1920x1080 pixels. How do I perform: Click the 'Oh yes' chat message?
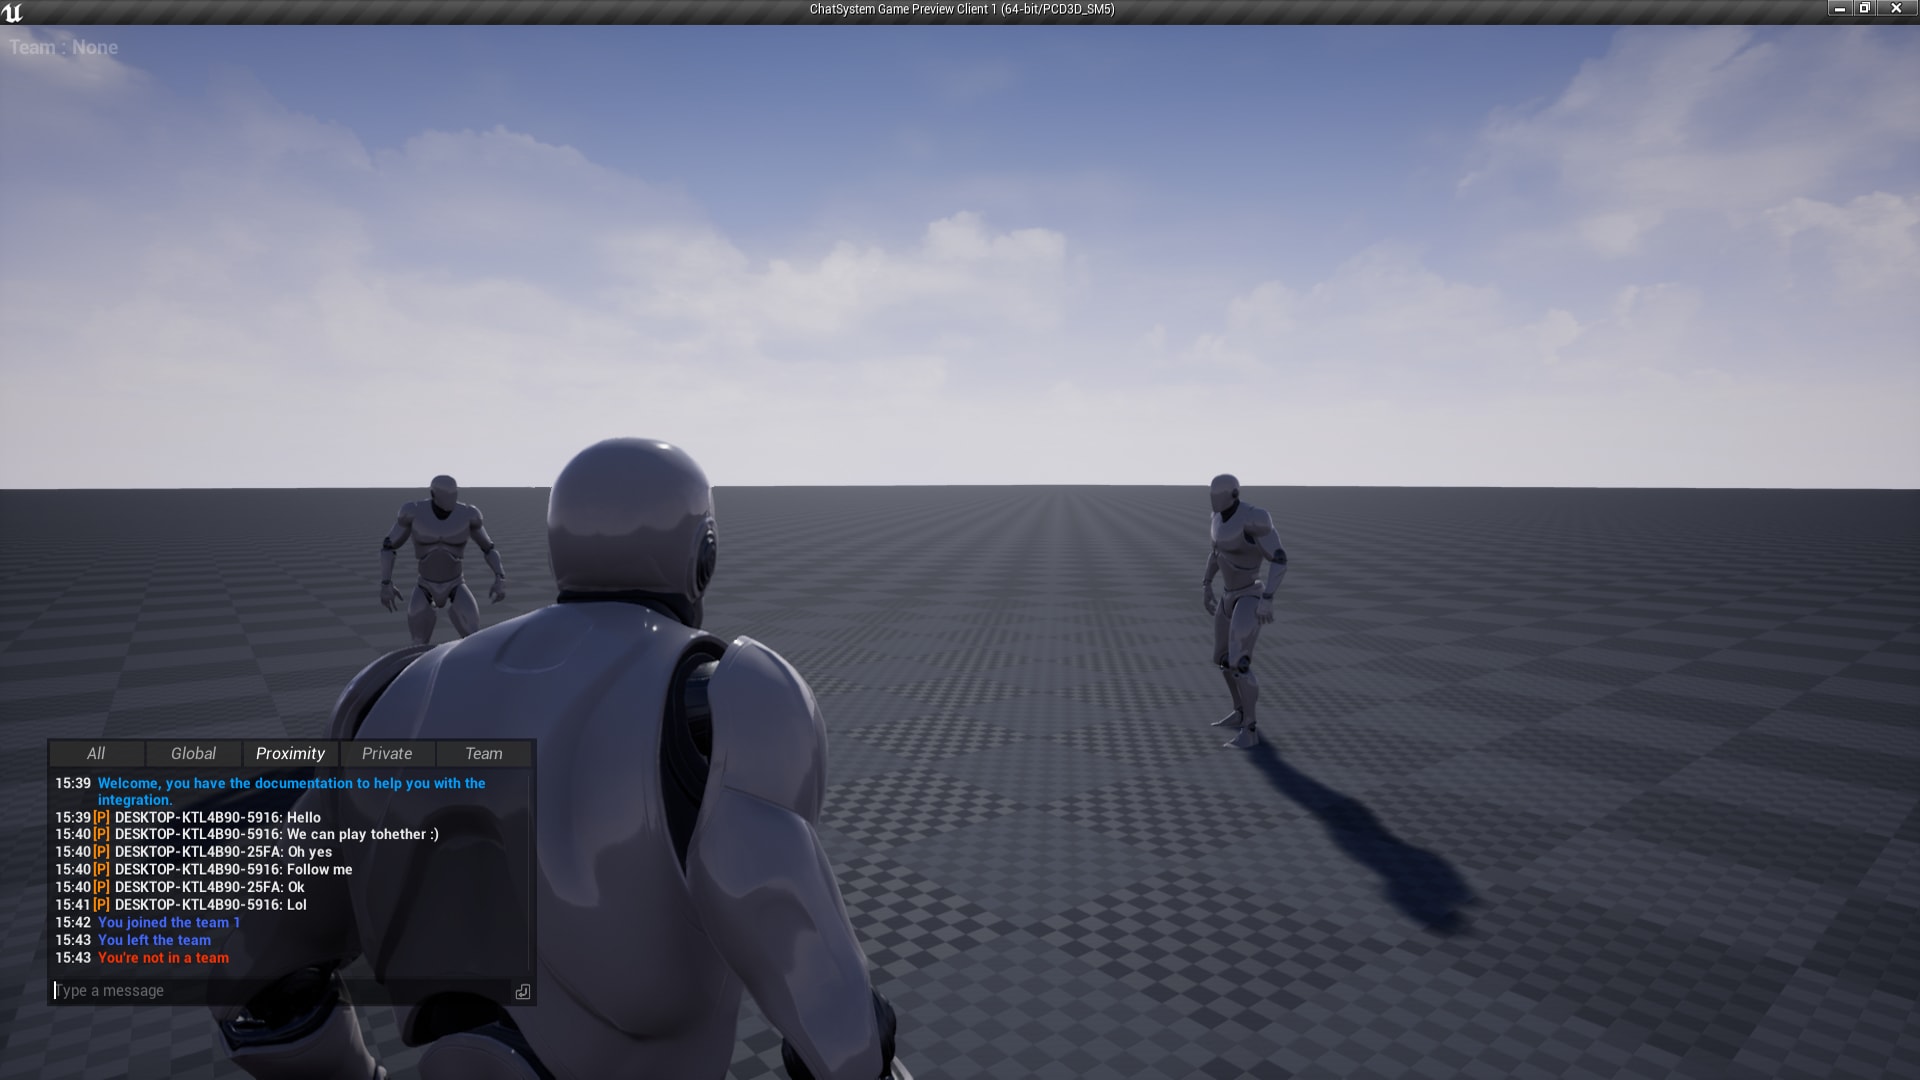[310, 852]
